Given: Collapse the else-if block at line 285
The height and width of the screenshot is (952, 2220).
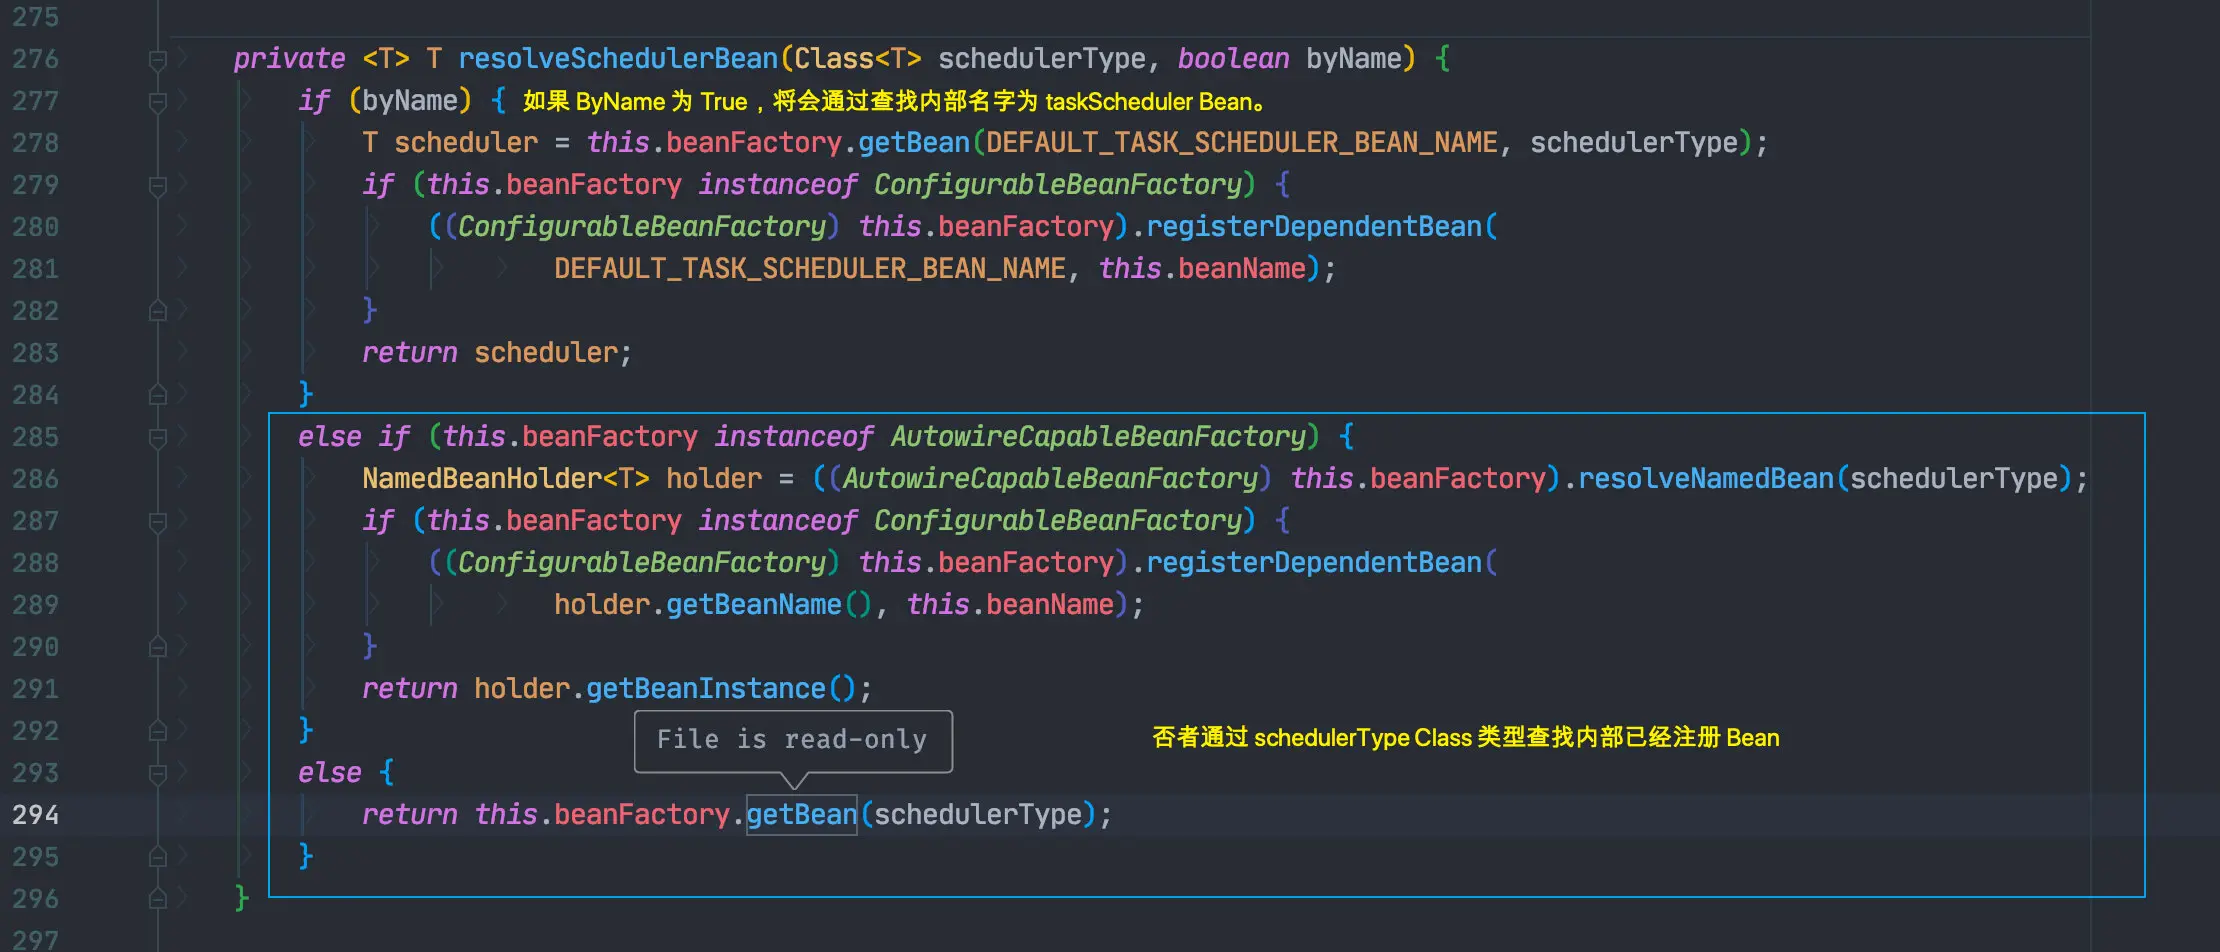Looking at the screenshot, I should click(157, 438).
